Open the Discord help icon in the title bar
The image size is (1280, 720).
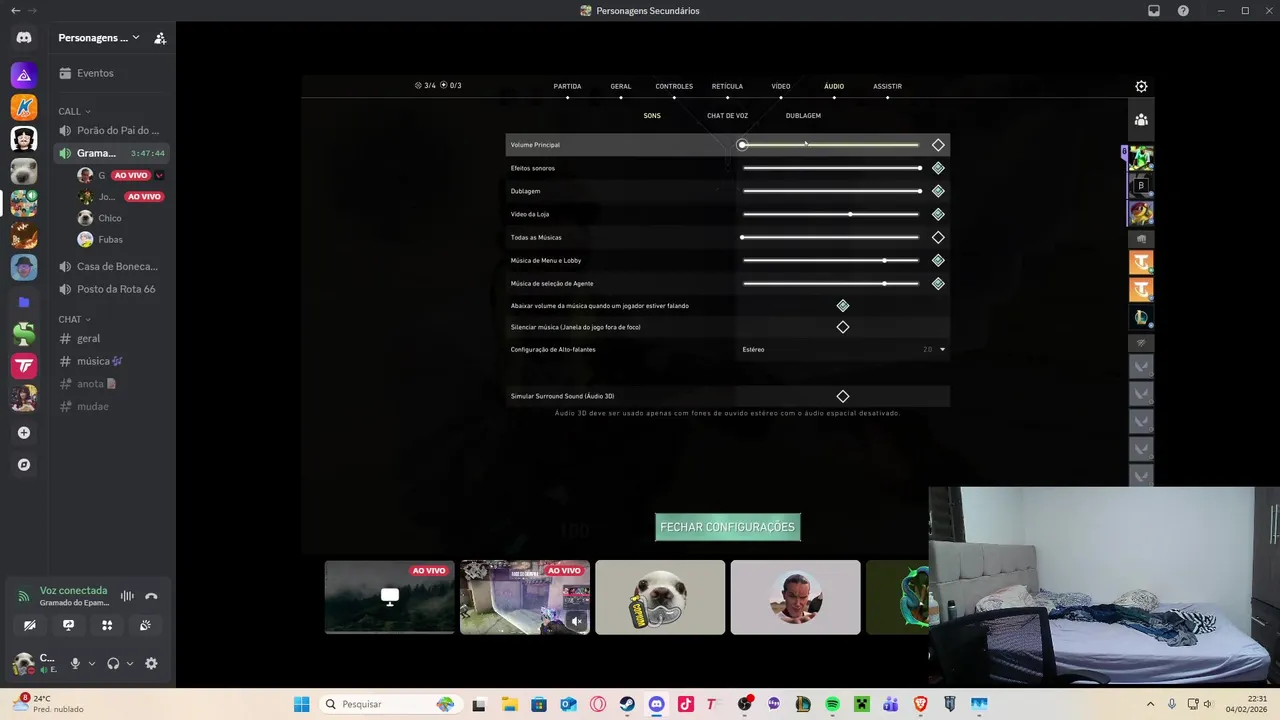click(x=1183, y=11)
